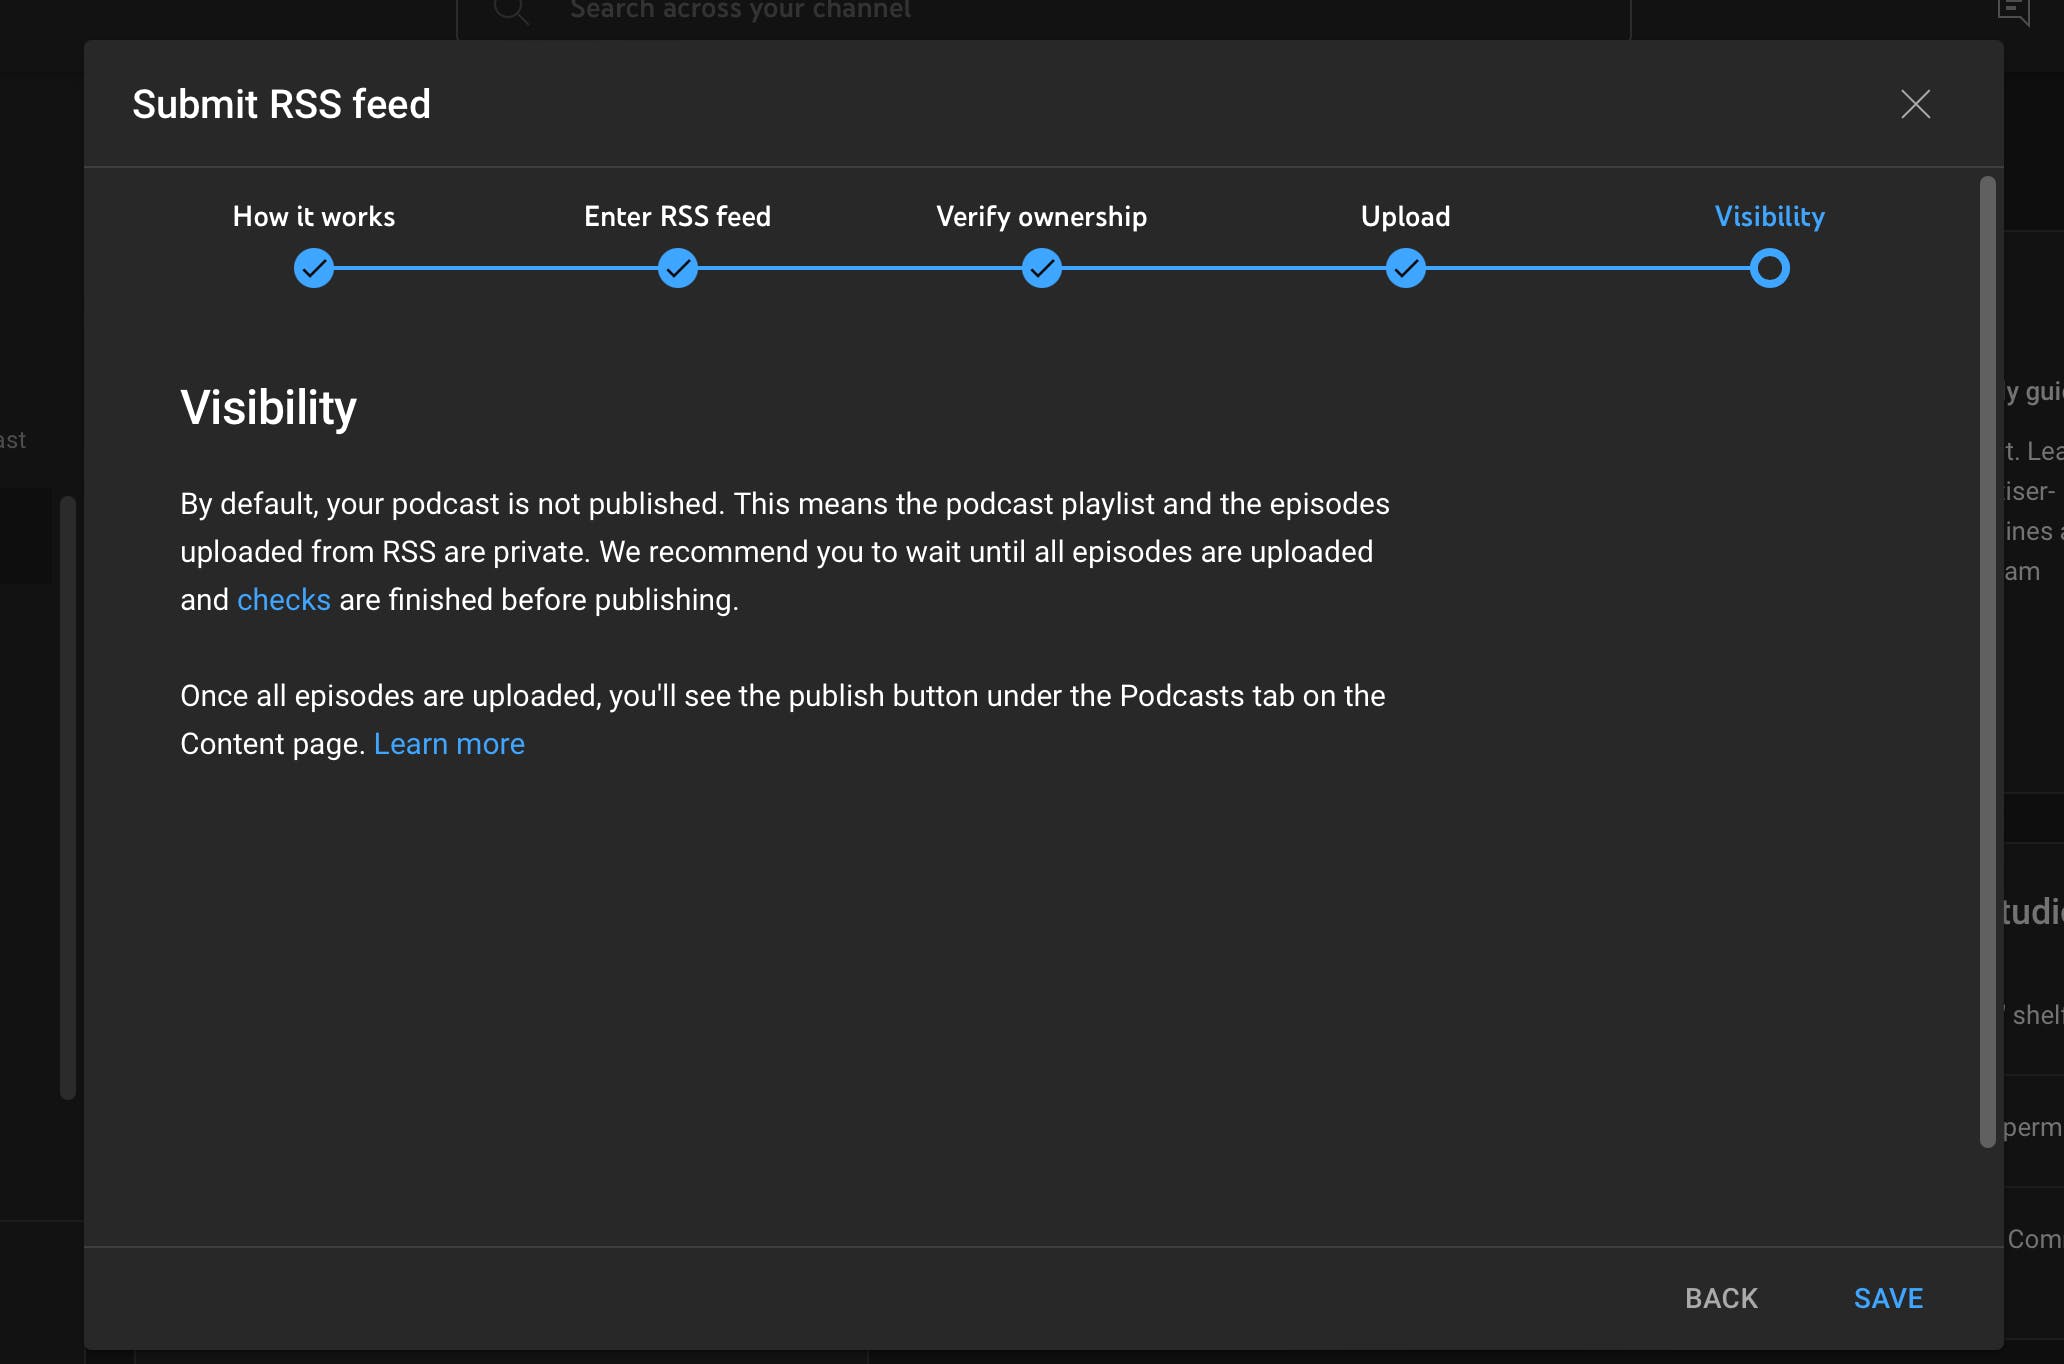This screenshot has height=1364, width=2064.
Task: Click the 'How it works' step icon
Action: tap(314, 268)
